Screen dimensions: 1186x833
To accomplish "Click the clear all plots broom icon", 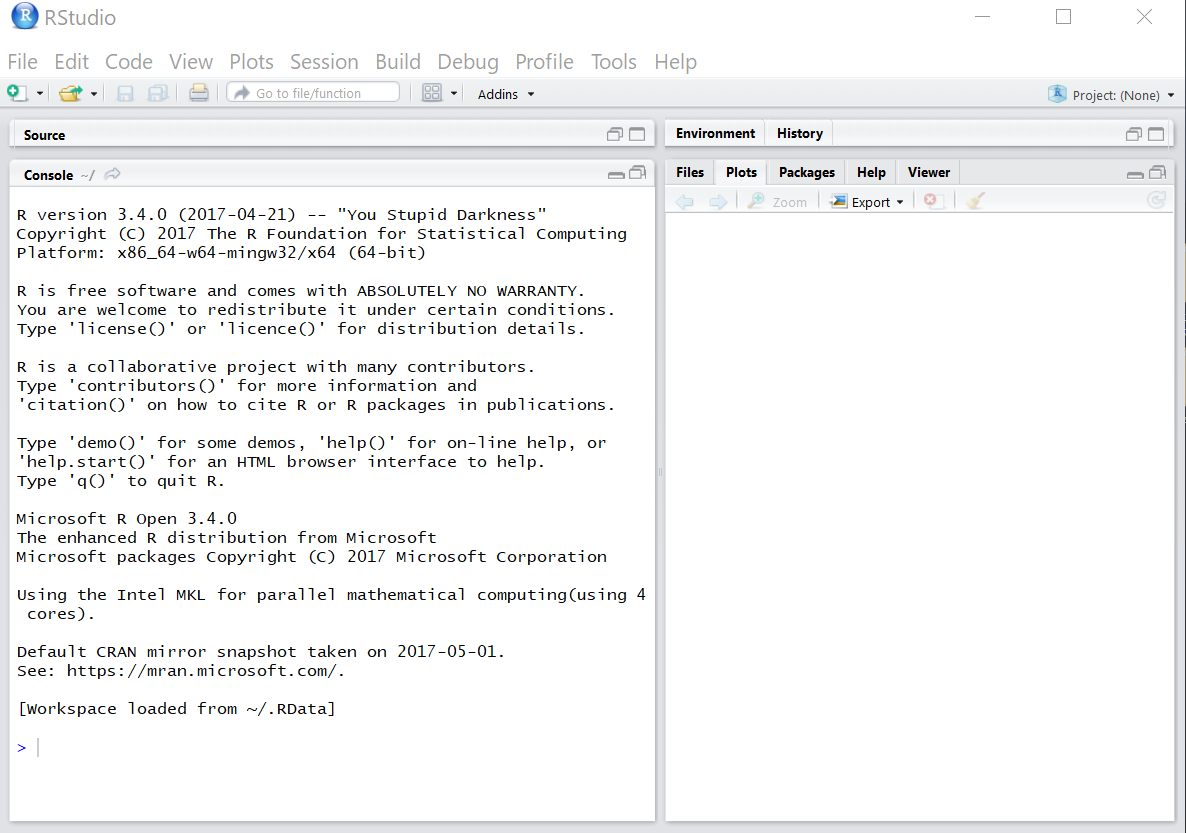I will point(976,201).
